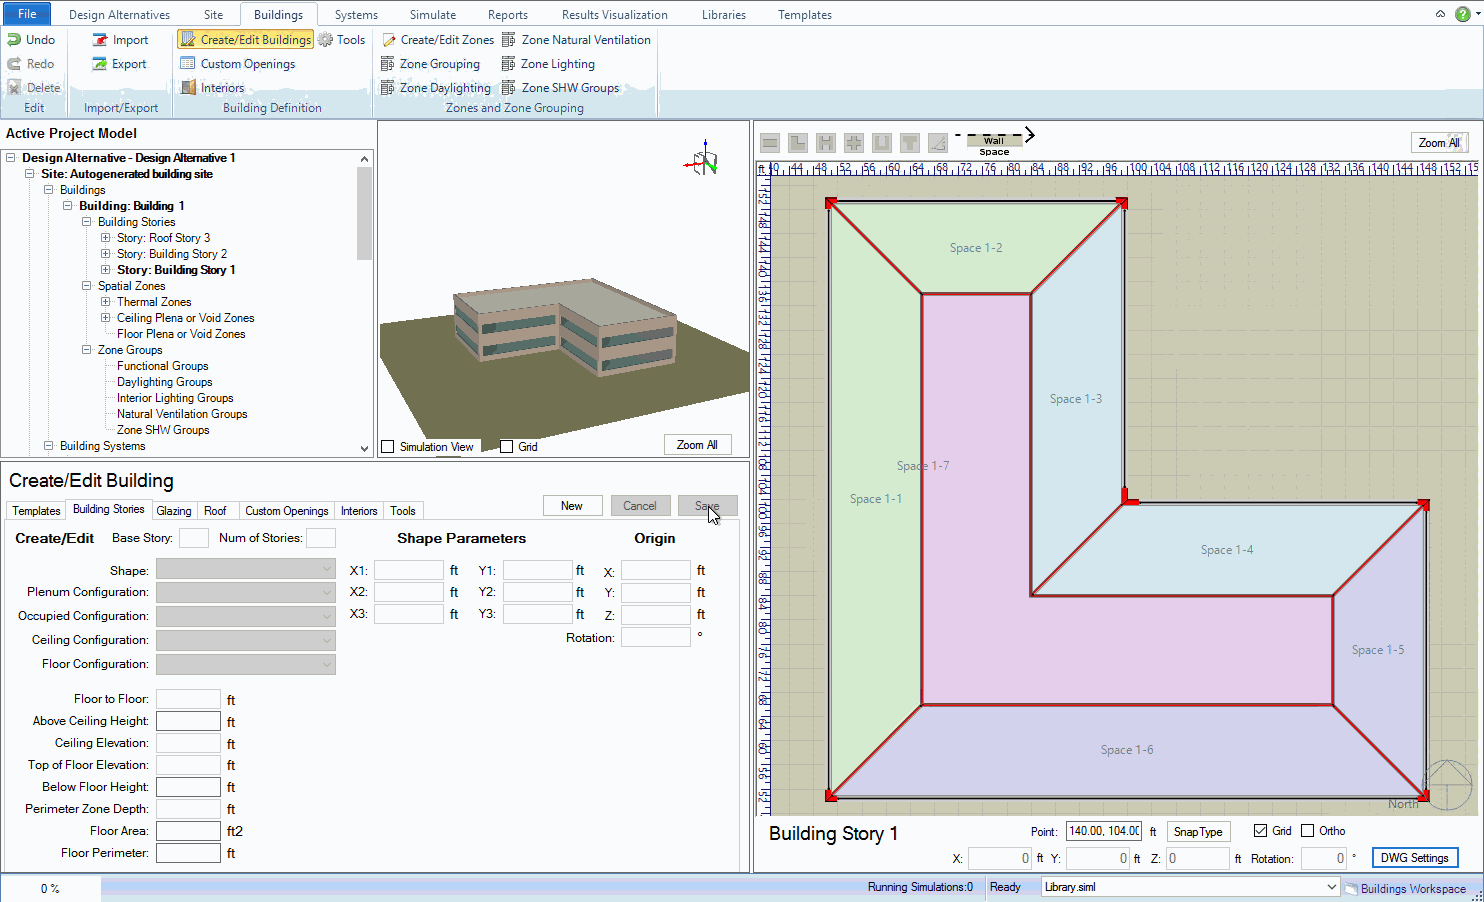Click the New button

(x=572, y=506)
